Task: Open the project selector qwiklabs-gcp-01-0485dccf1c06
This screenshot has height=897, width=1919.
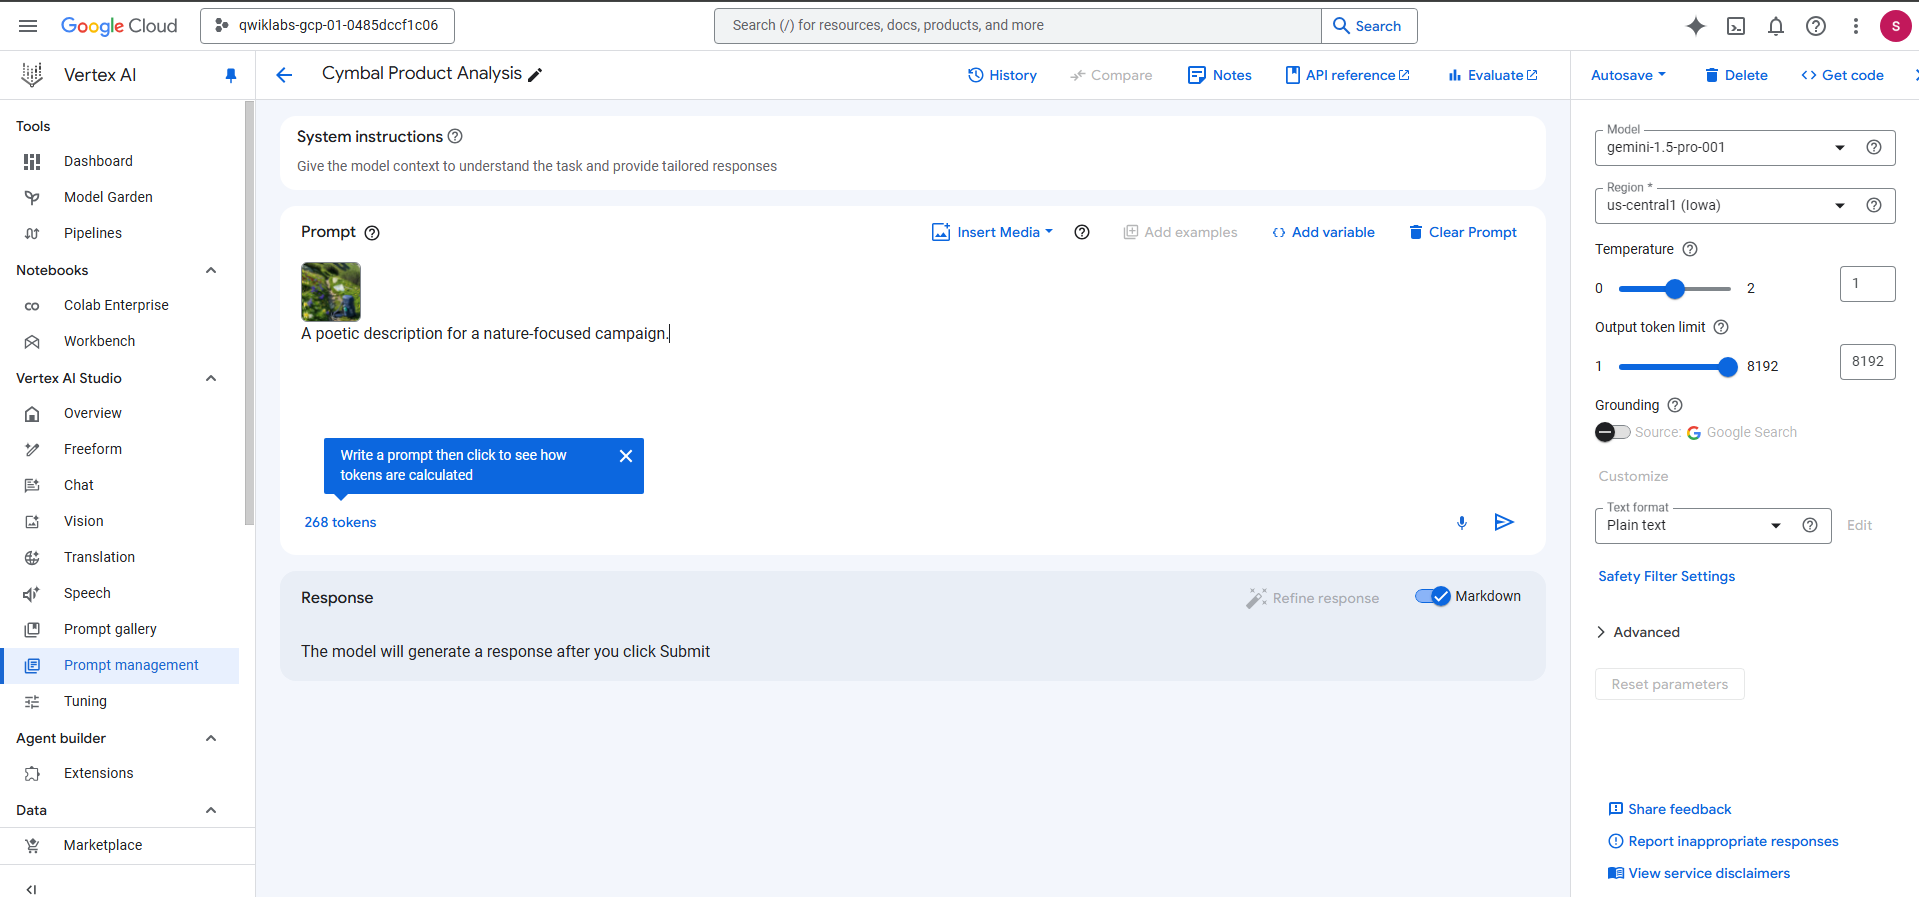Action: point(327,26)
